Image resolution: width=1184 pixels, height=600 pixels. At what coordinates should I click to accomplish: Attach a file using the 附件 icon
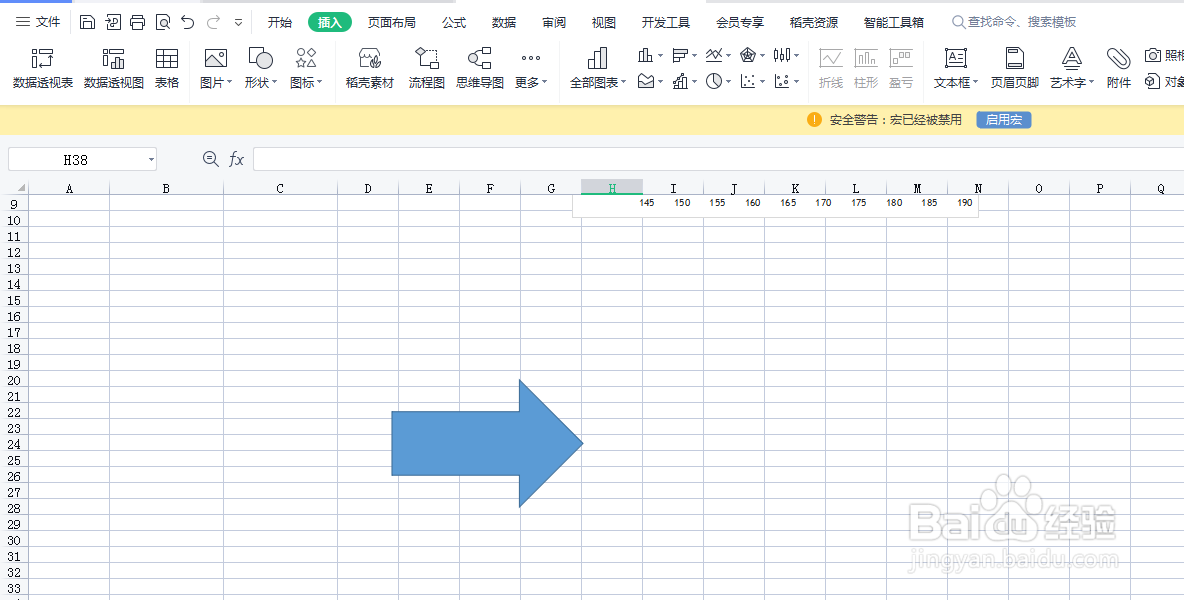[x=1117, y=68]
